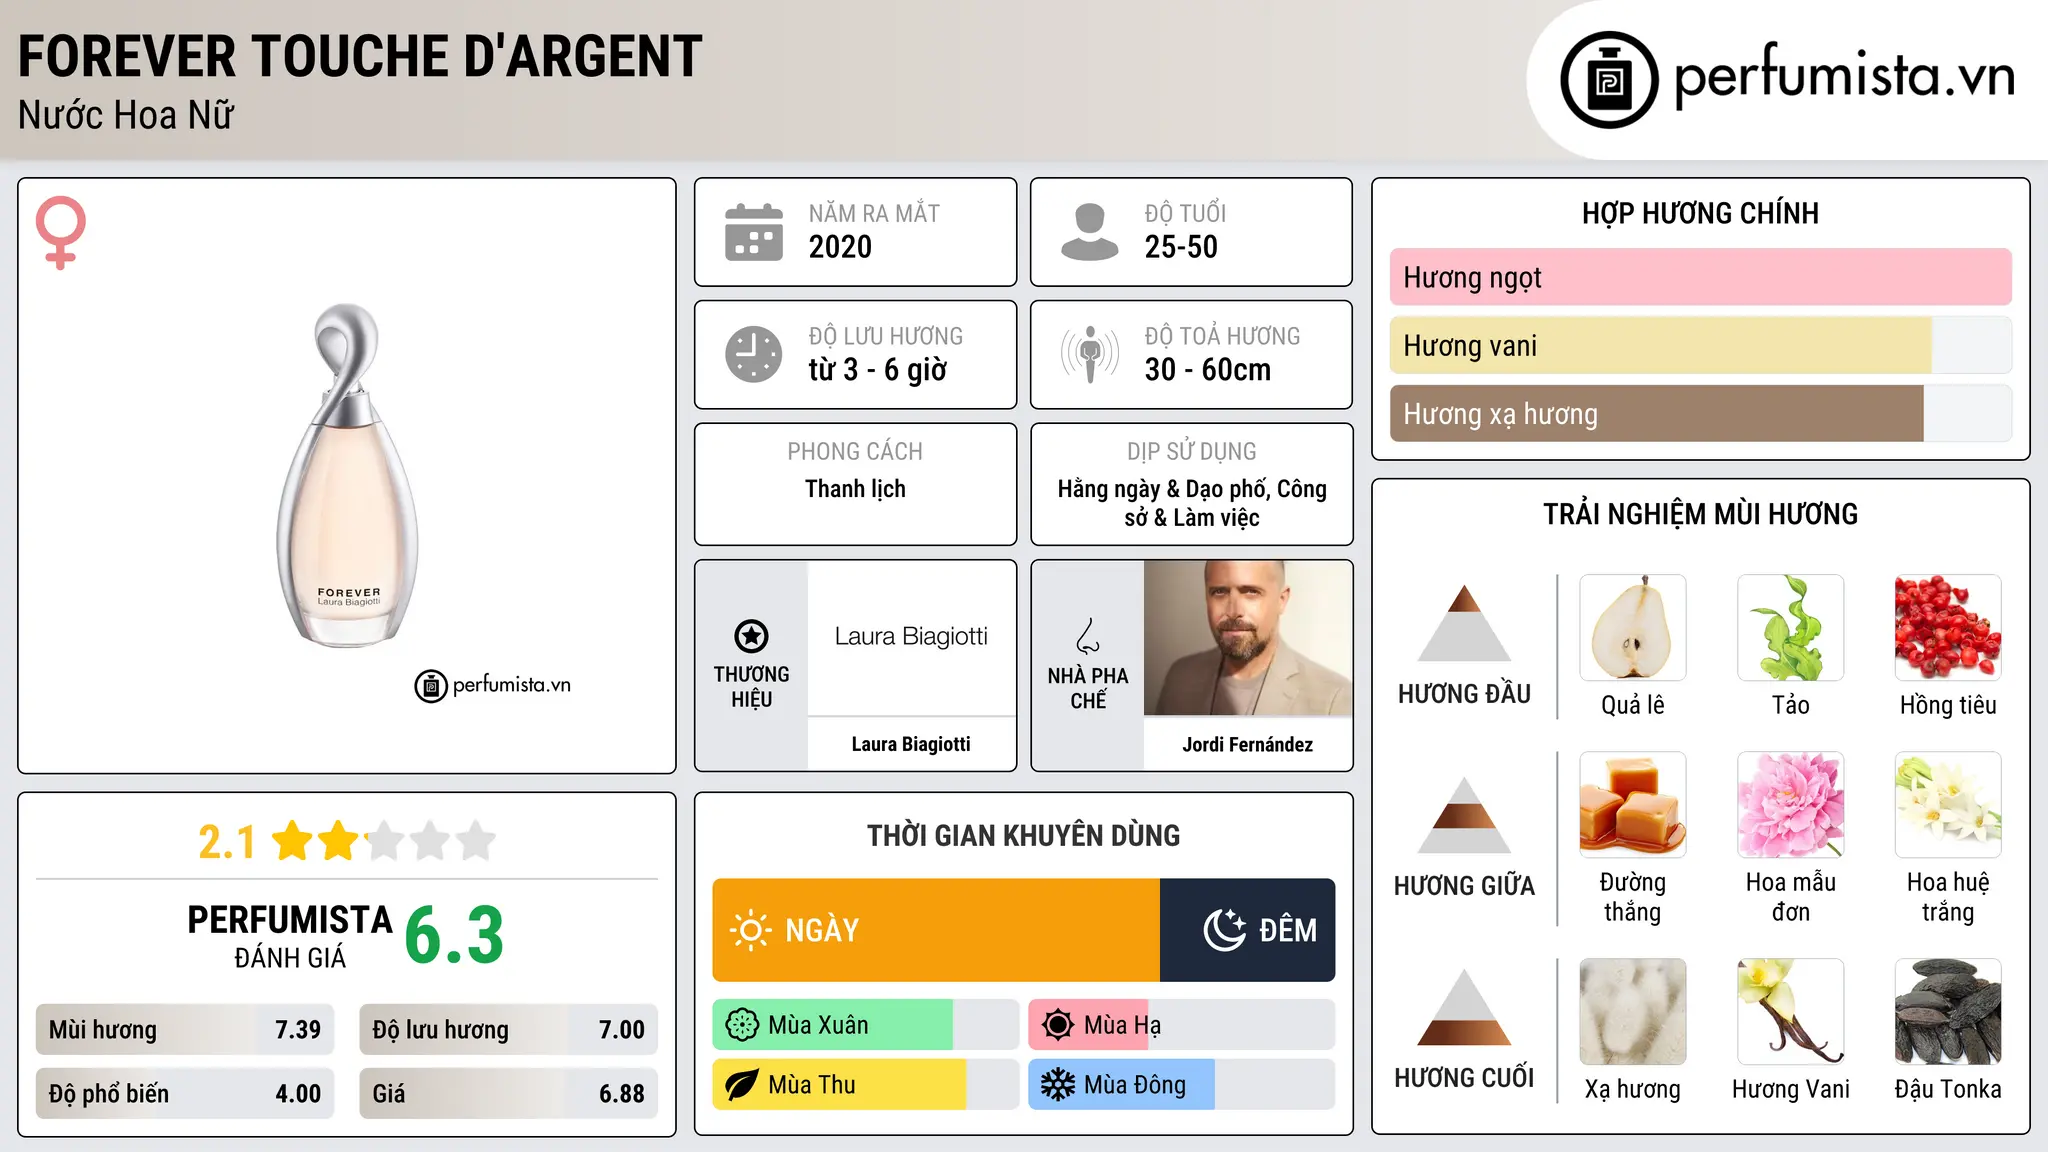Click the Thời gian khuyên dùng heading

[x=1023, y=835]
